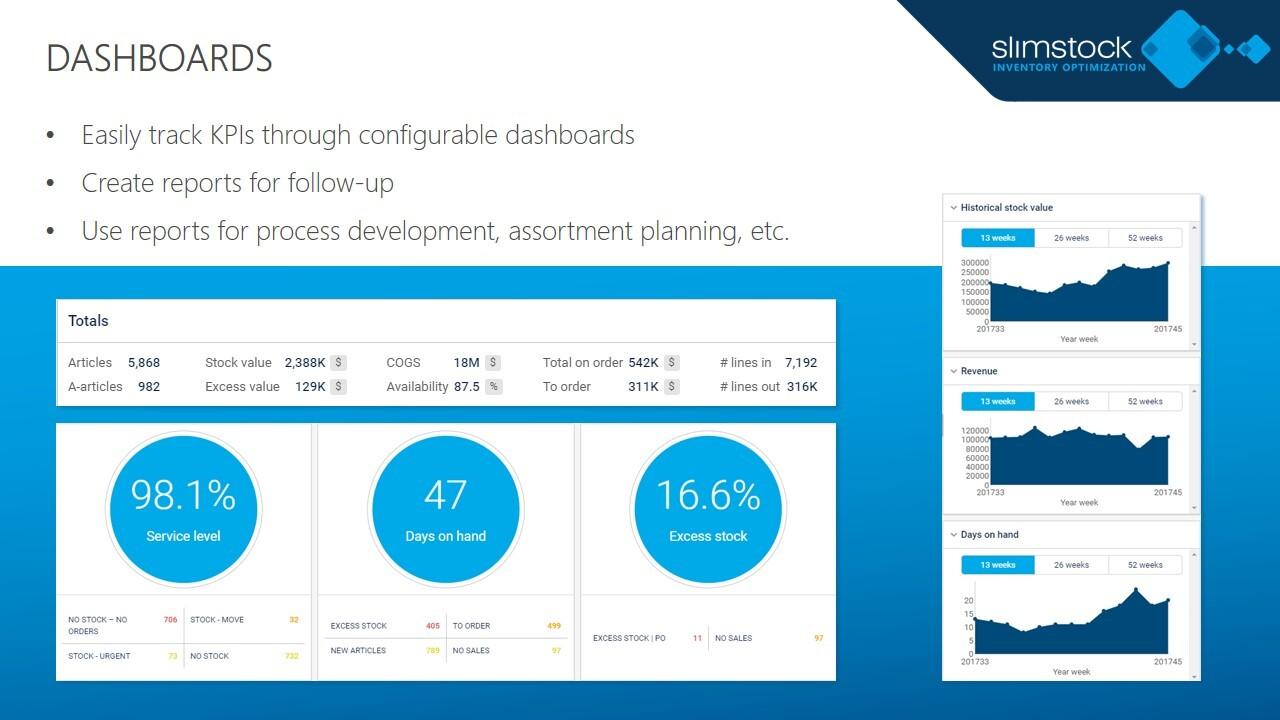Click the 47 Days on hand circle
Image resolution: width=1280 pixels, height=720 pixels.
(x=445, y=508)
